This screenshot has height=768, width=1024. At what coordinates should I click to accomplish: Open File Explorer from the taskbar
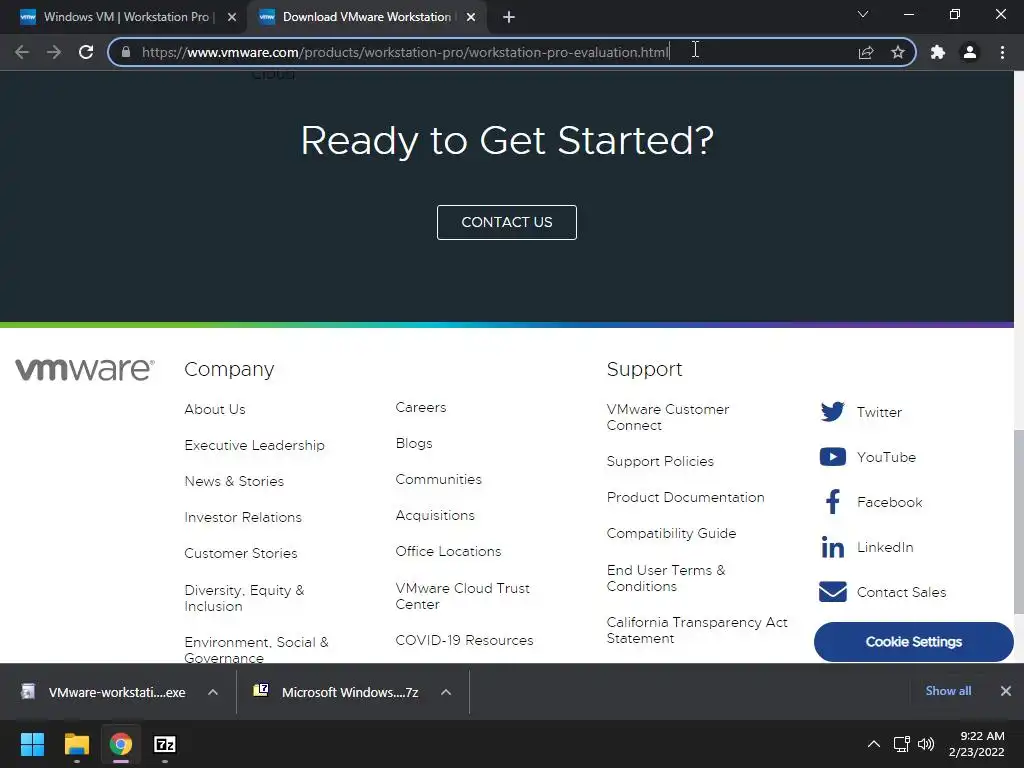pos(76,744)
